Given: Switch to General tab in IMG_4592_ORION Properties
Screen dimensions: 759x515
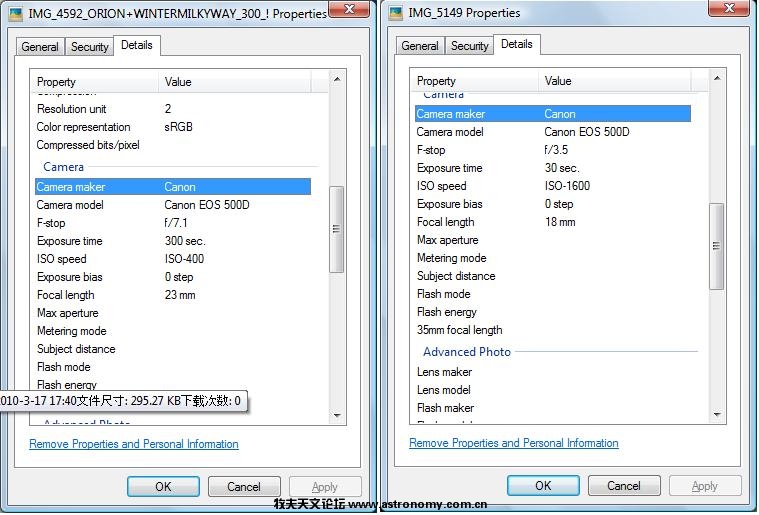Looking at the screenshot, I should (x=40, y=47).
